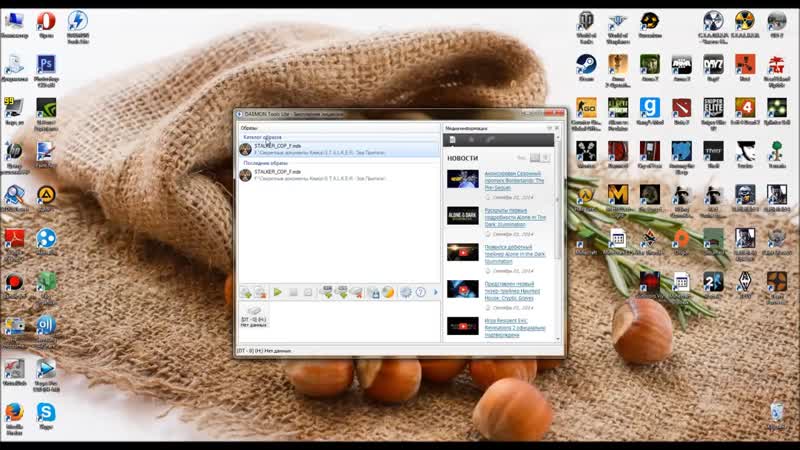This screenshot has height=450, width=800.
Task: Open the Portal 2 desktop shortcut
Action: 713,286
